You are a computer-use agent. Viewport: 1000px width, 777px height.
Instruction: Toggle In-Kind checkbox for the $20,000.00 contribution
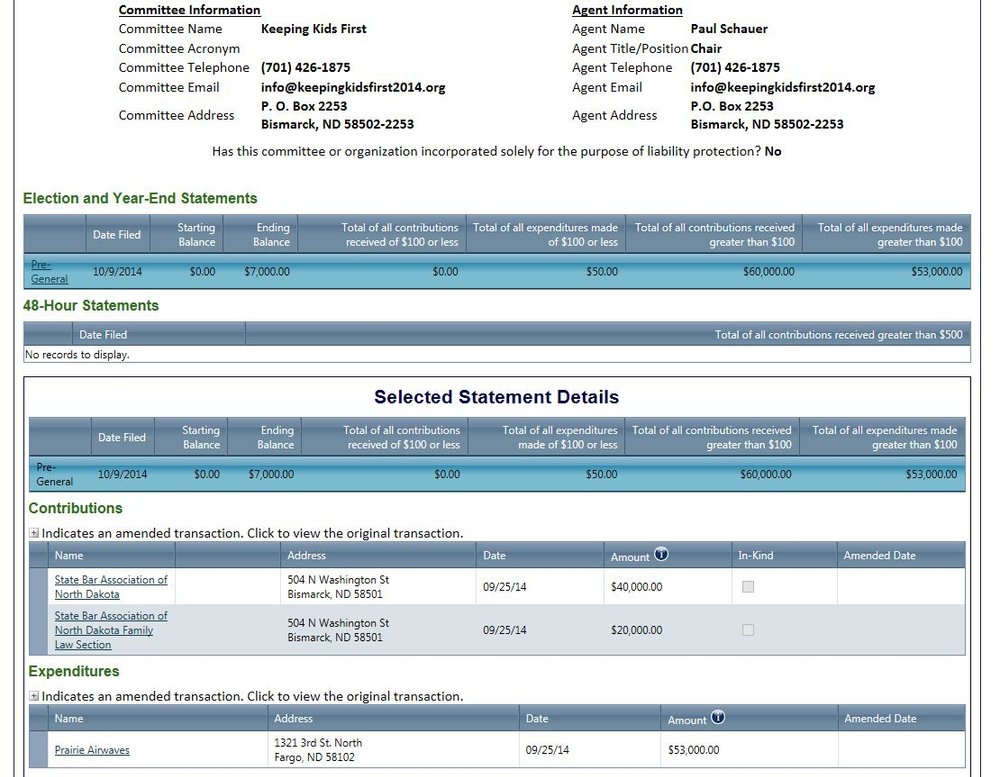[748, 630]
